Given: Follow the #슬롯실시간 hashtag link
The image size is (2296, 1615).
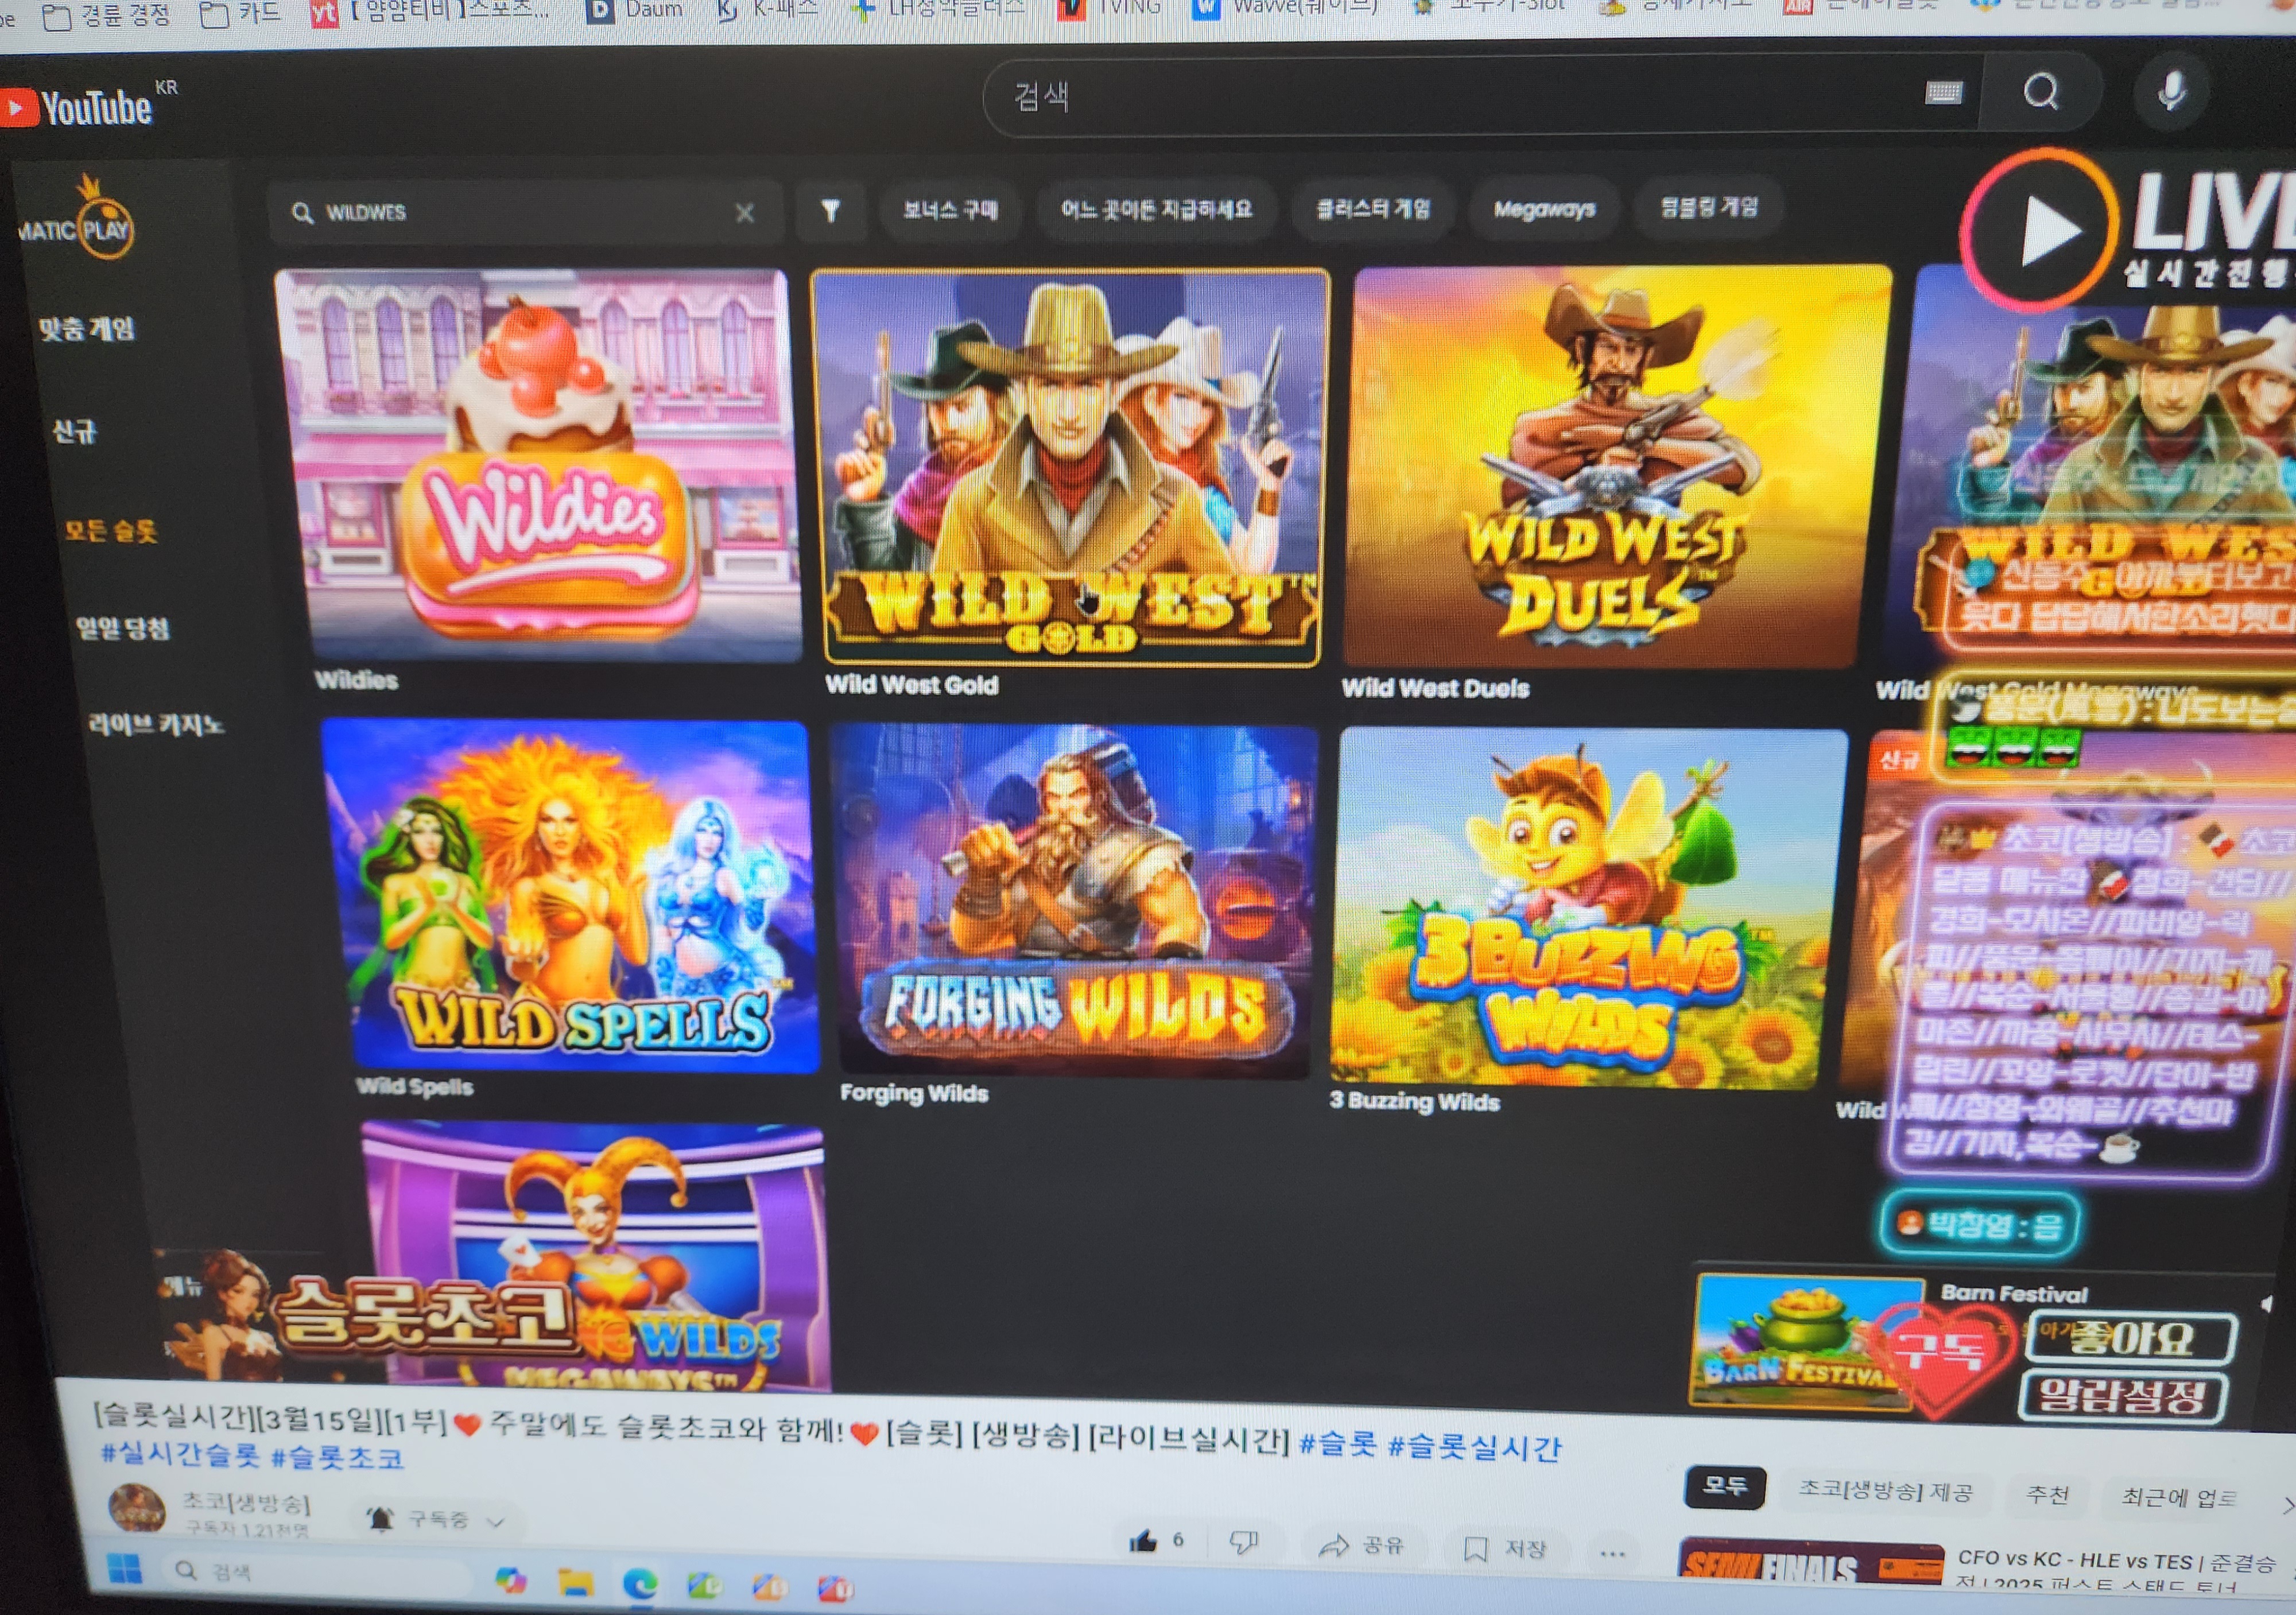Looking at the screenshot, I should (1474, 1446).
